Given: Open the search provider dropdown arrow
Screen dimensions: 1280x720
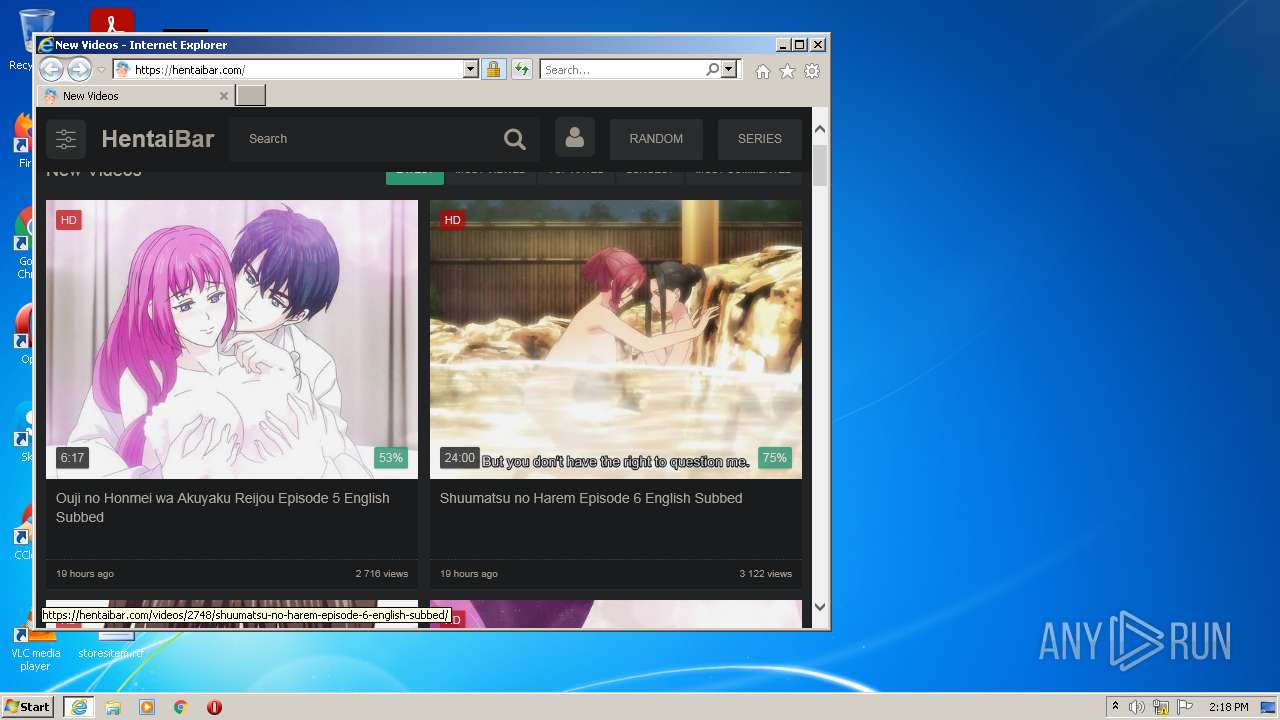Looking at the screenshot, I should pos(729,70).
